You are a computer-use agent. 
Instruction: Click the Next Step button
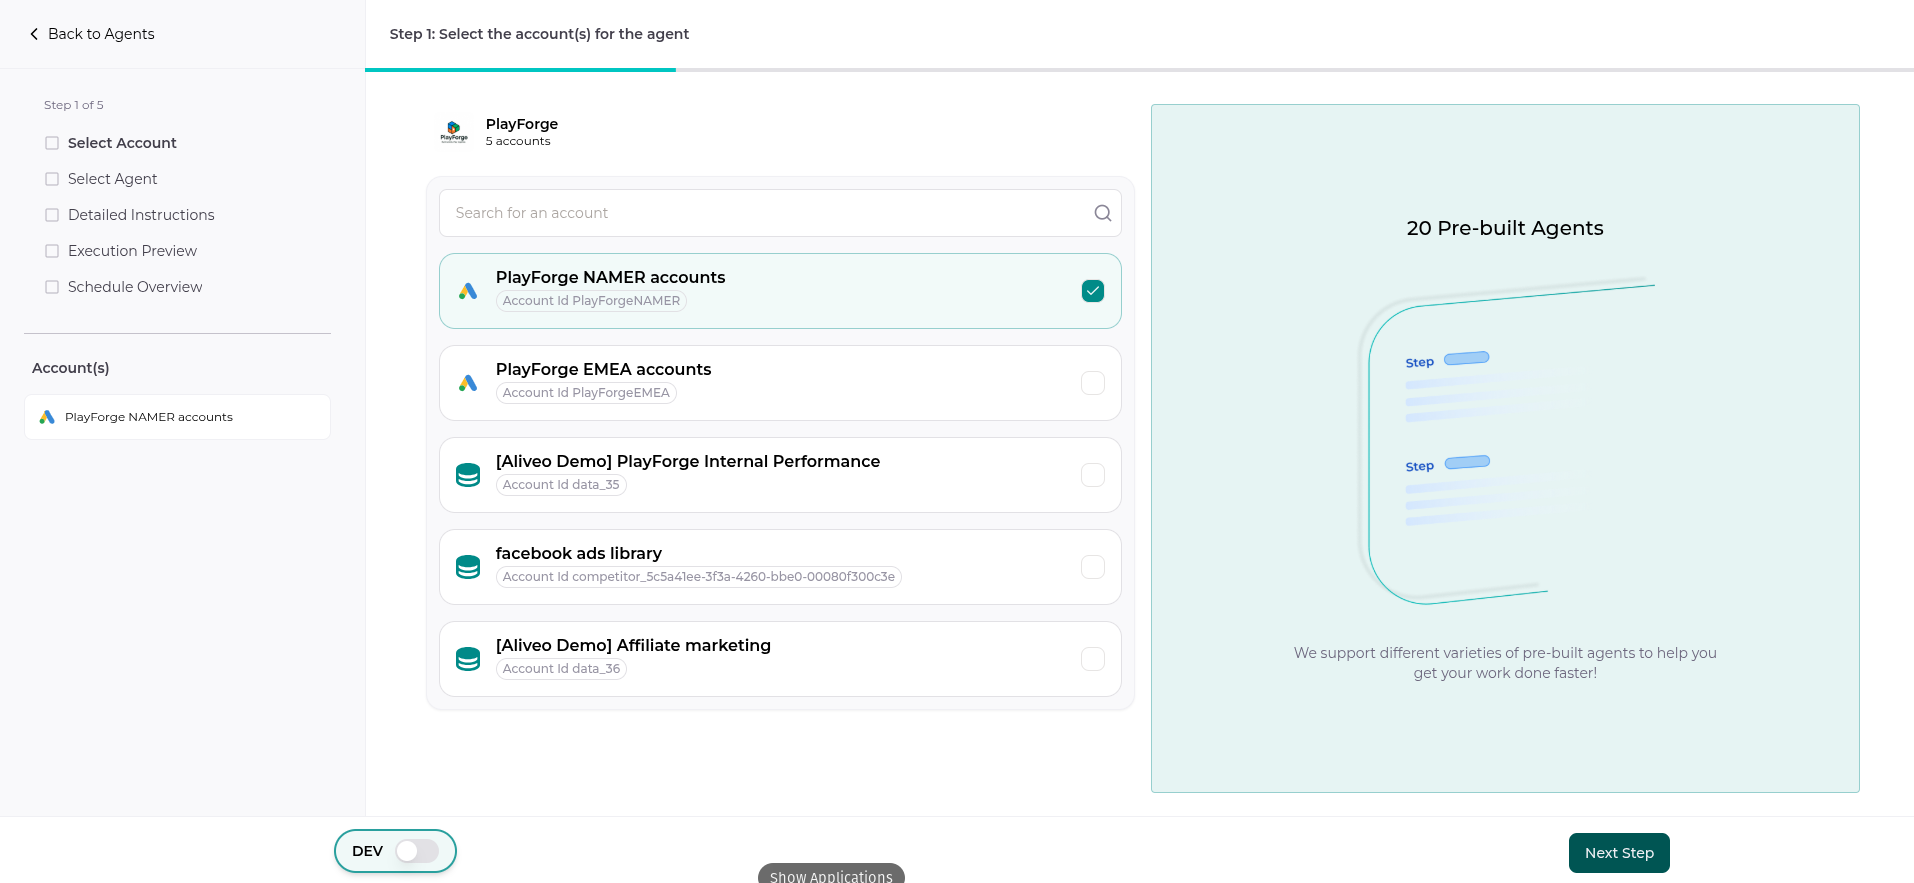pyautogui.click(x=1618, y=853)
